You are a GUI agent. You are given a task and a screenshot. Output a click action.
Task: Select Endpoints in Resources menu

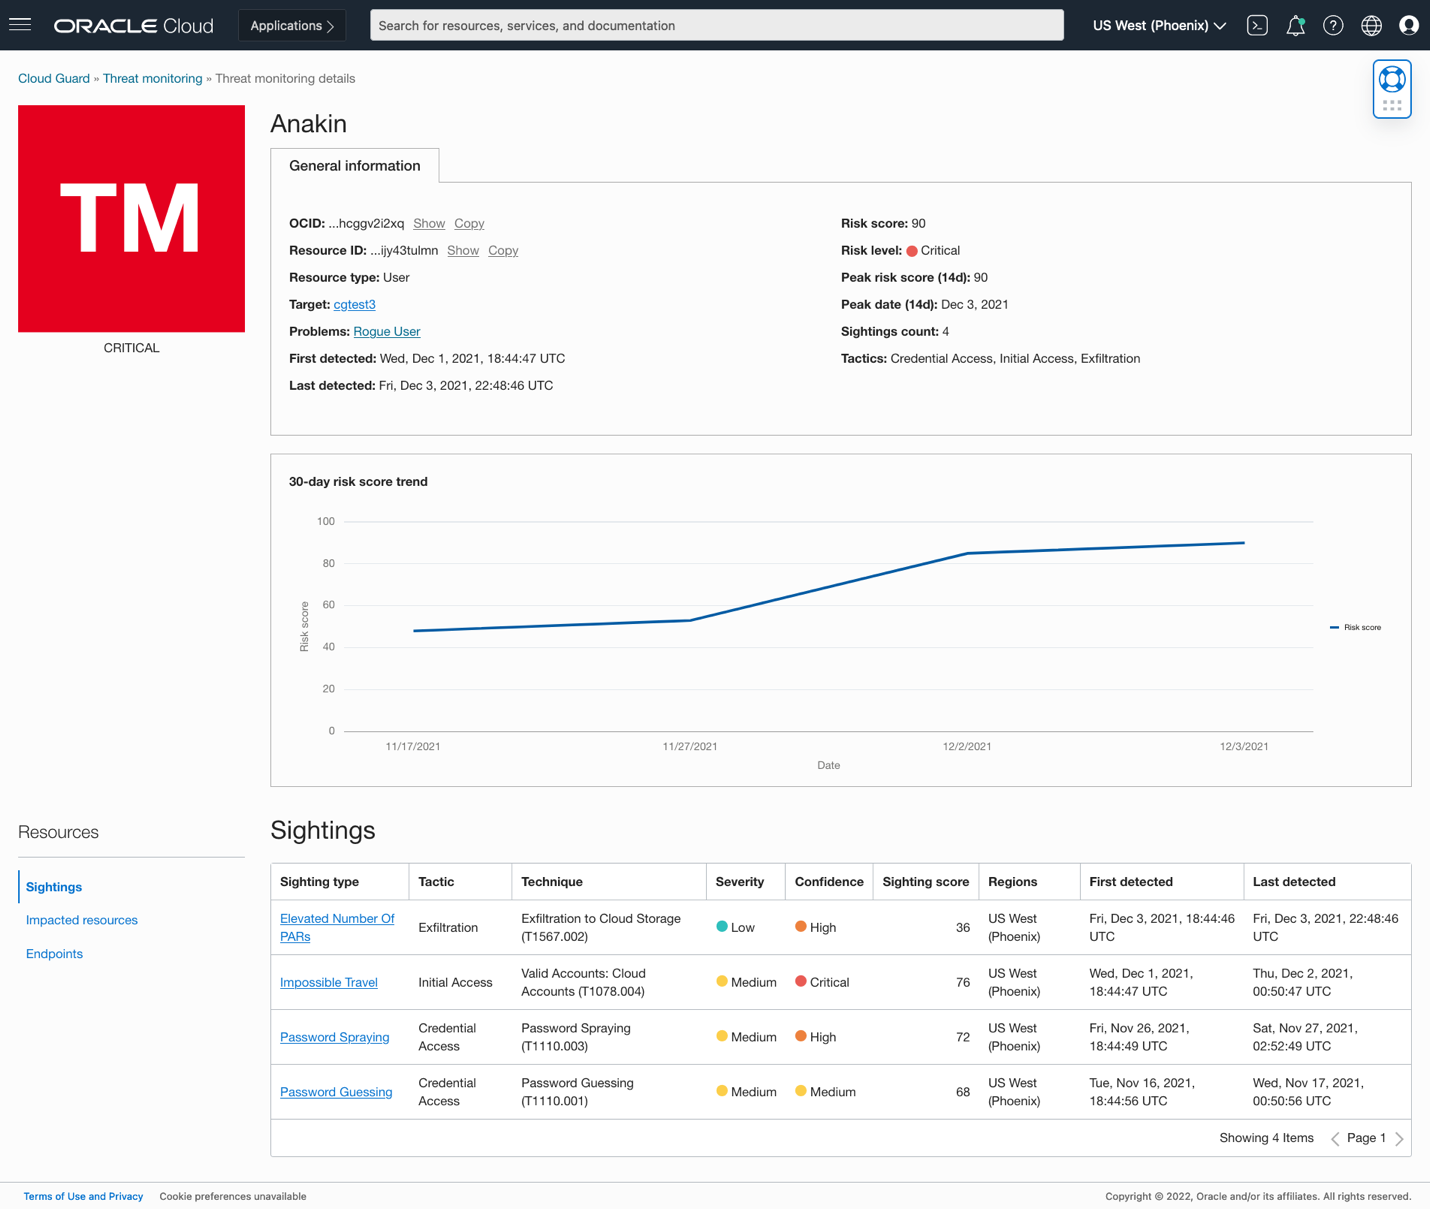54,954
